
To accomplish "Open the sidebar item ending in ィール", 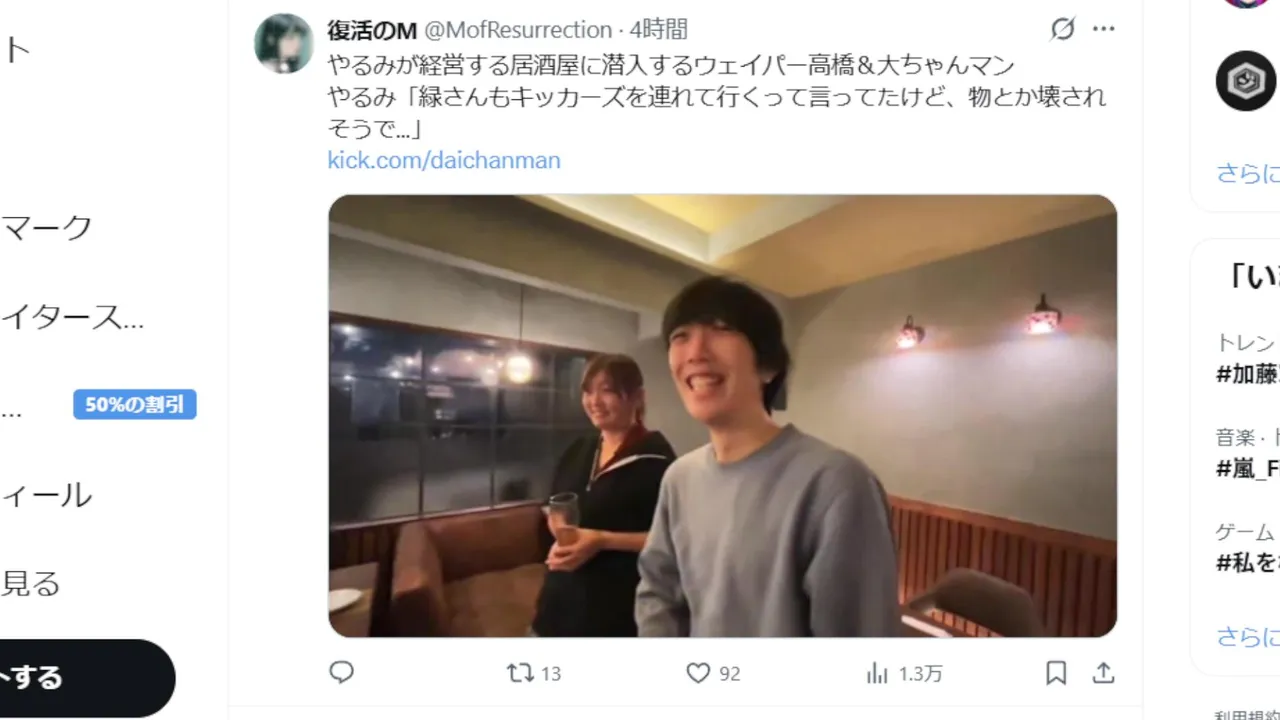I will click(47, 495).
